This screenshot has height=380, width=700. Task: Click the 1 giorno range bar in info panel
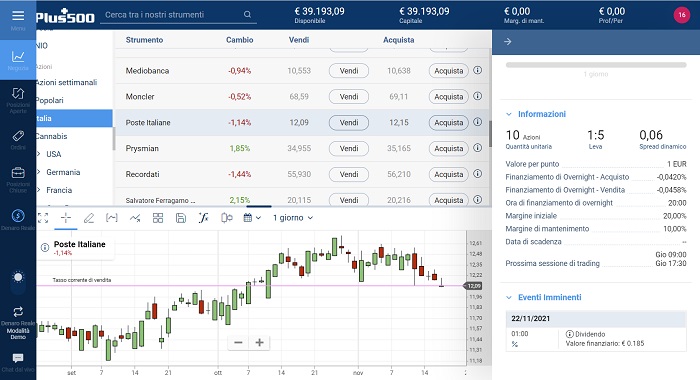[596, 65]
